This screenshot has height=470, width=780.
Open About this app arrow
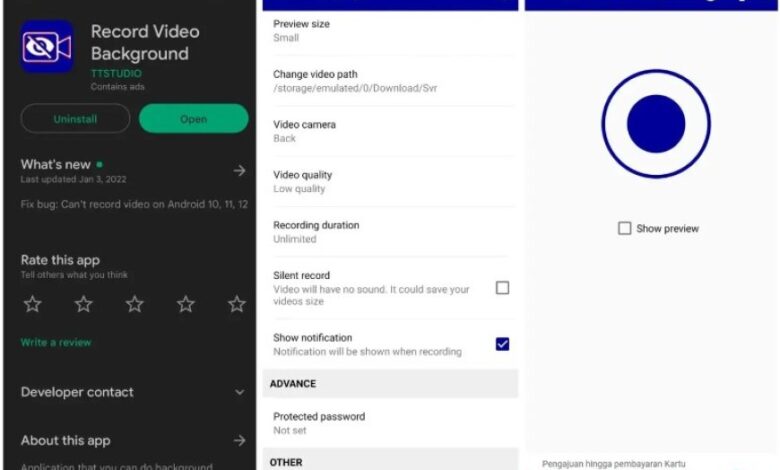[x=239, y=440]
